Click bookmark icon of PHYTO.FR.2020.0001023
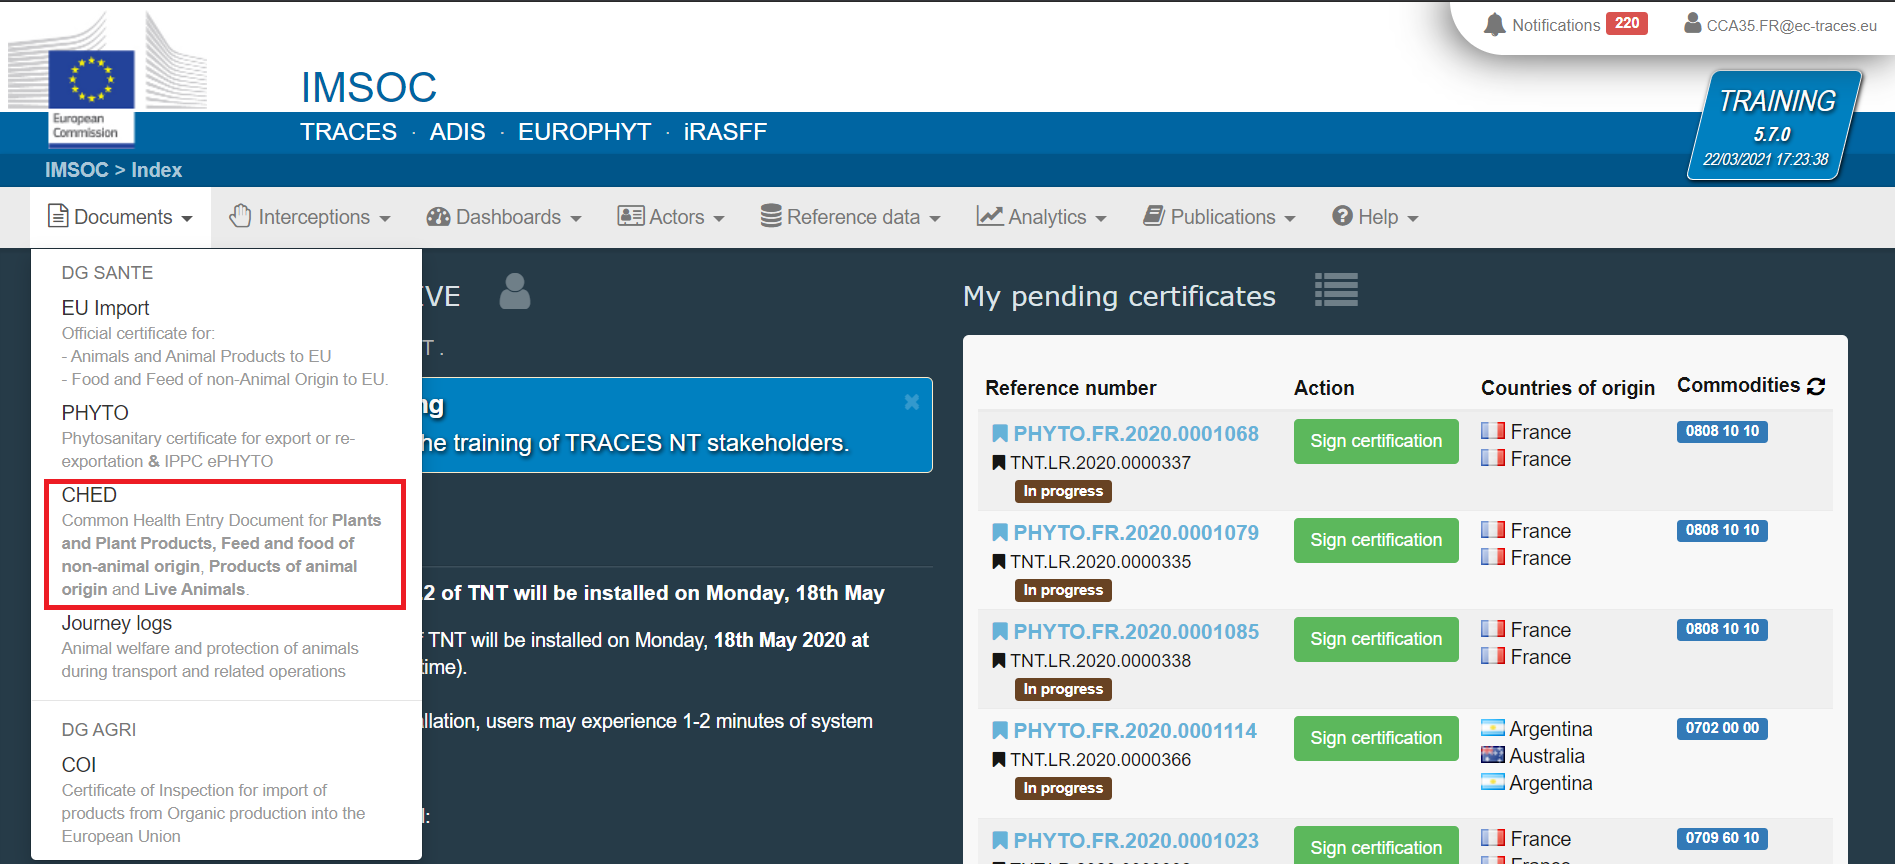 (x=1000, y=841)
